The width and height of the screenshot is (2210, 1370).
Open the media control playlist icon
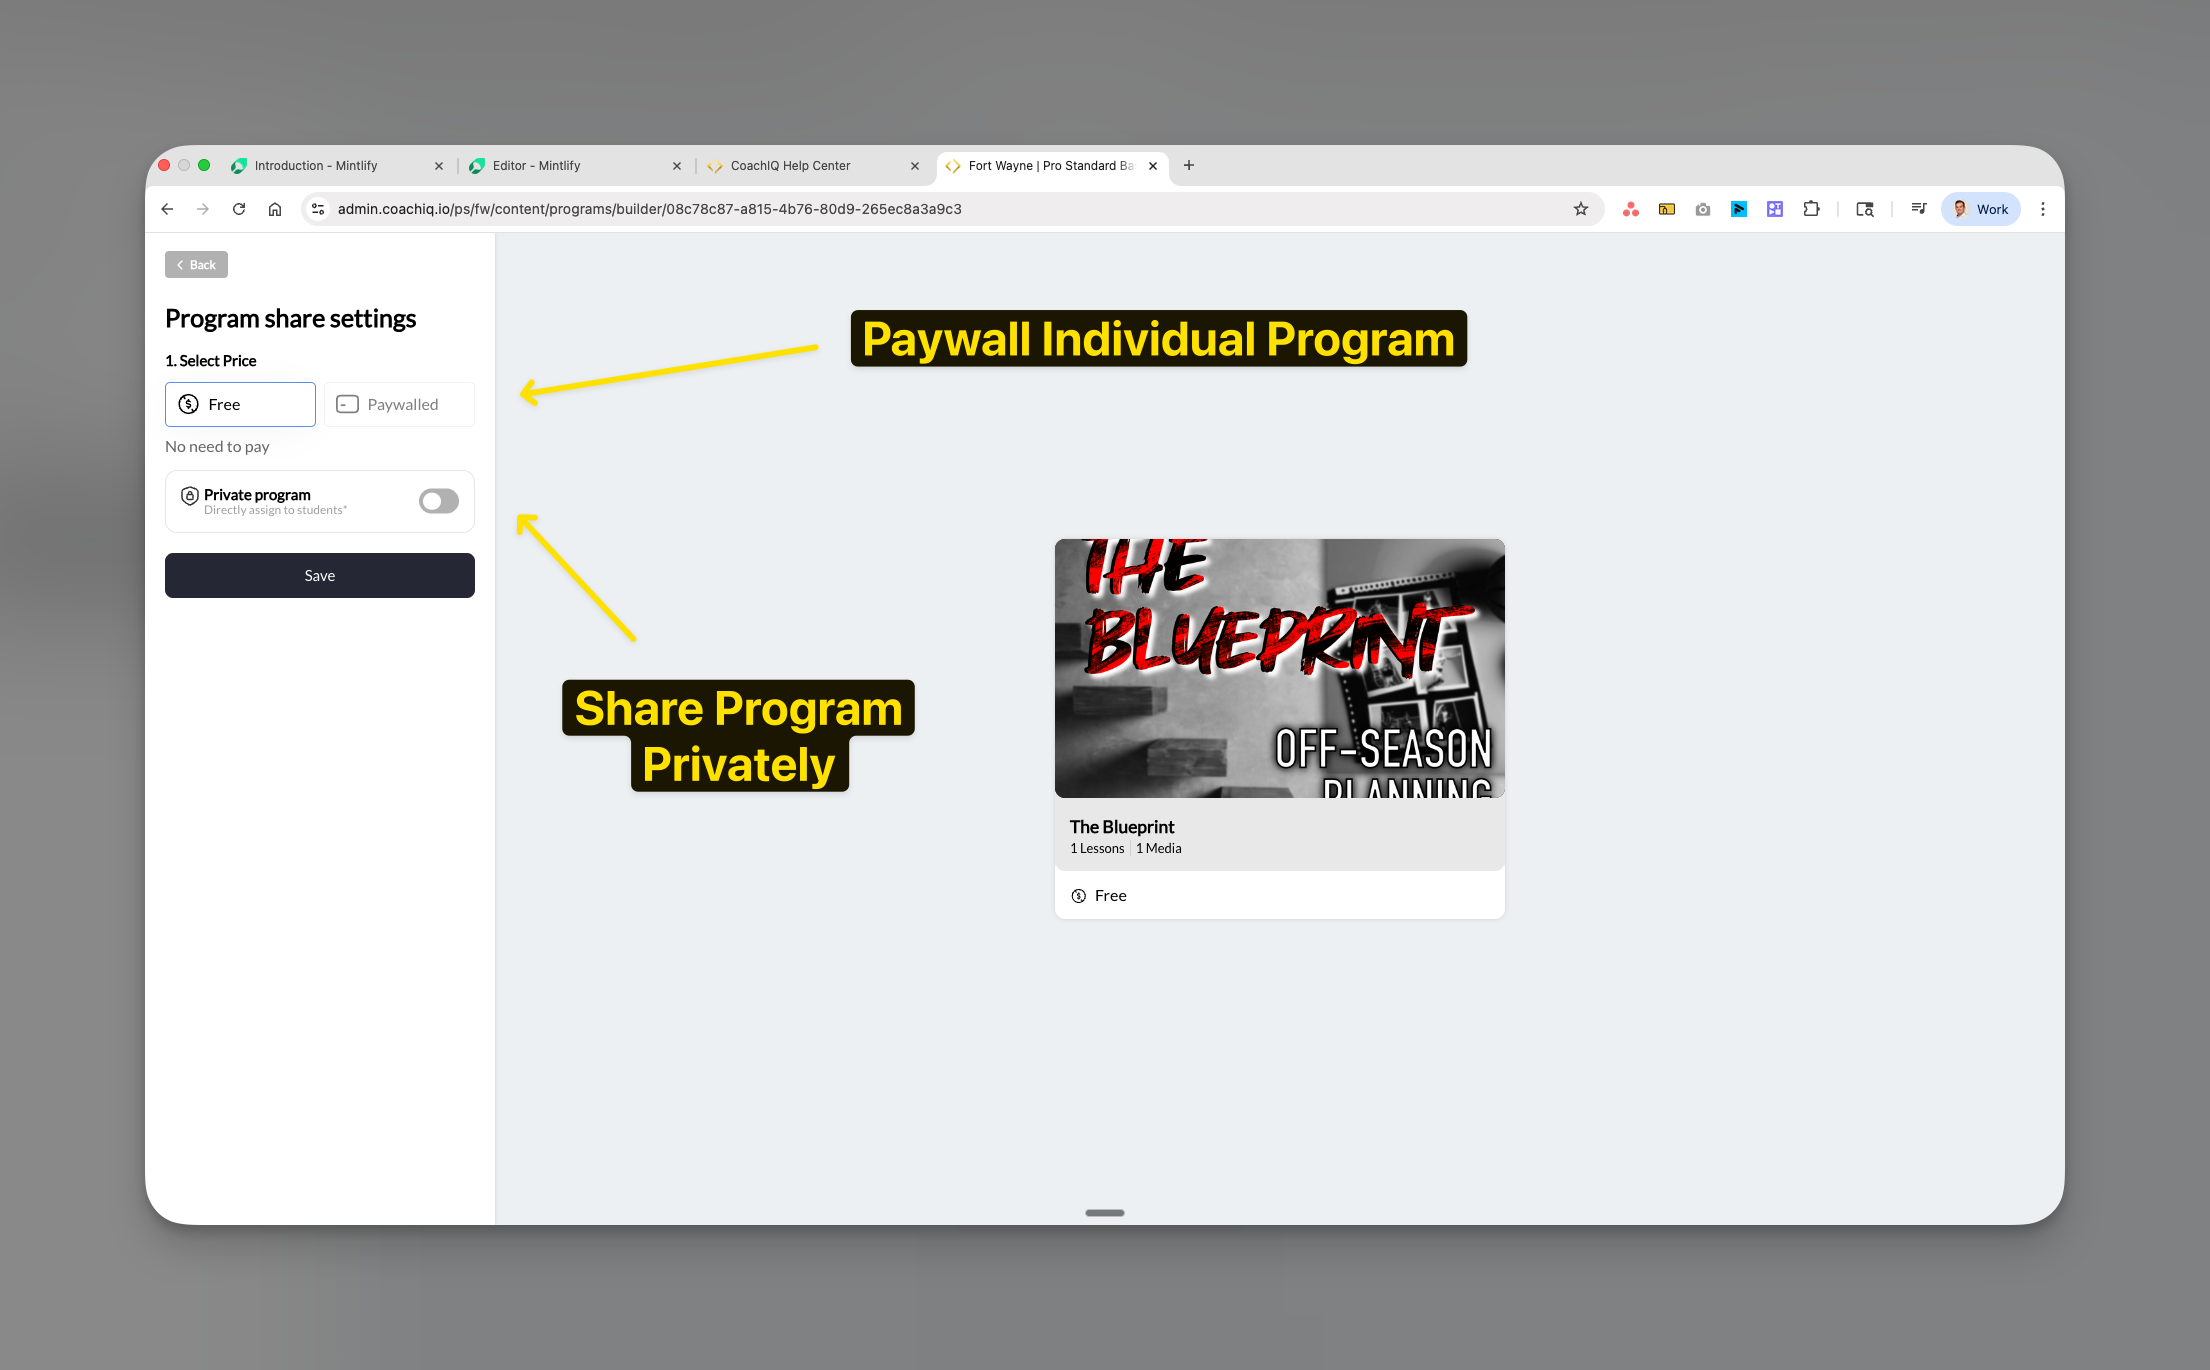1918,209
